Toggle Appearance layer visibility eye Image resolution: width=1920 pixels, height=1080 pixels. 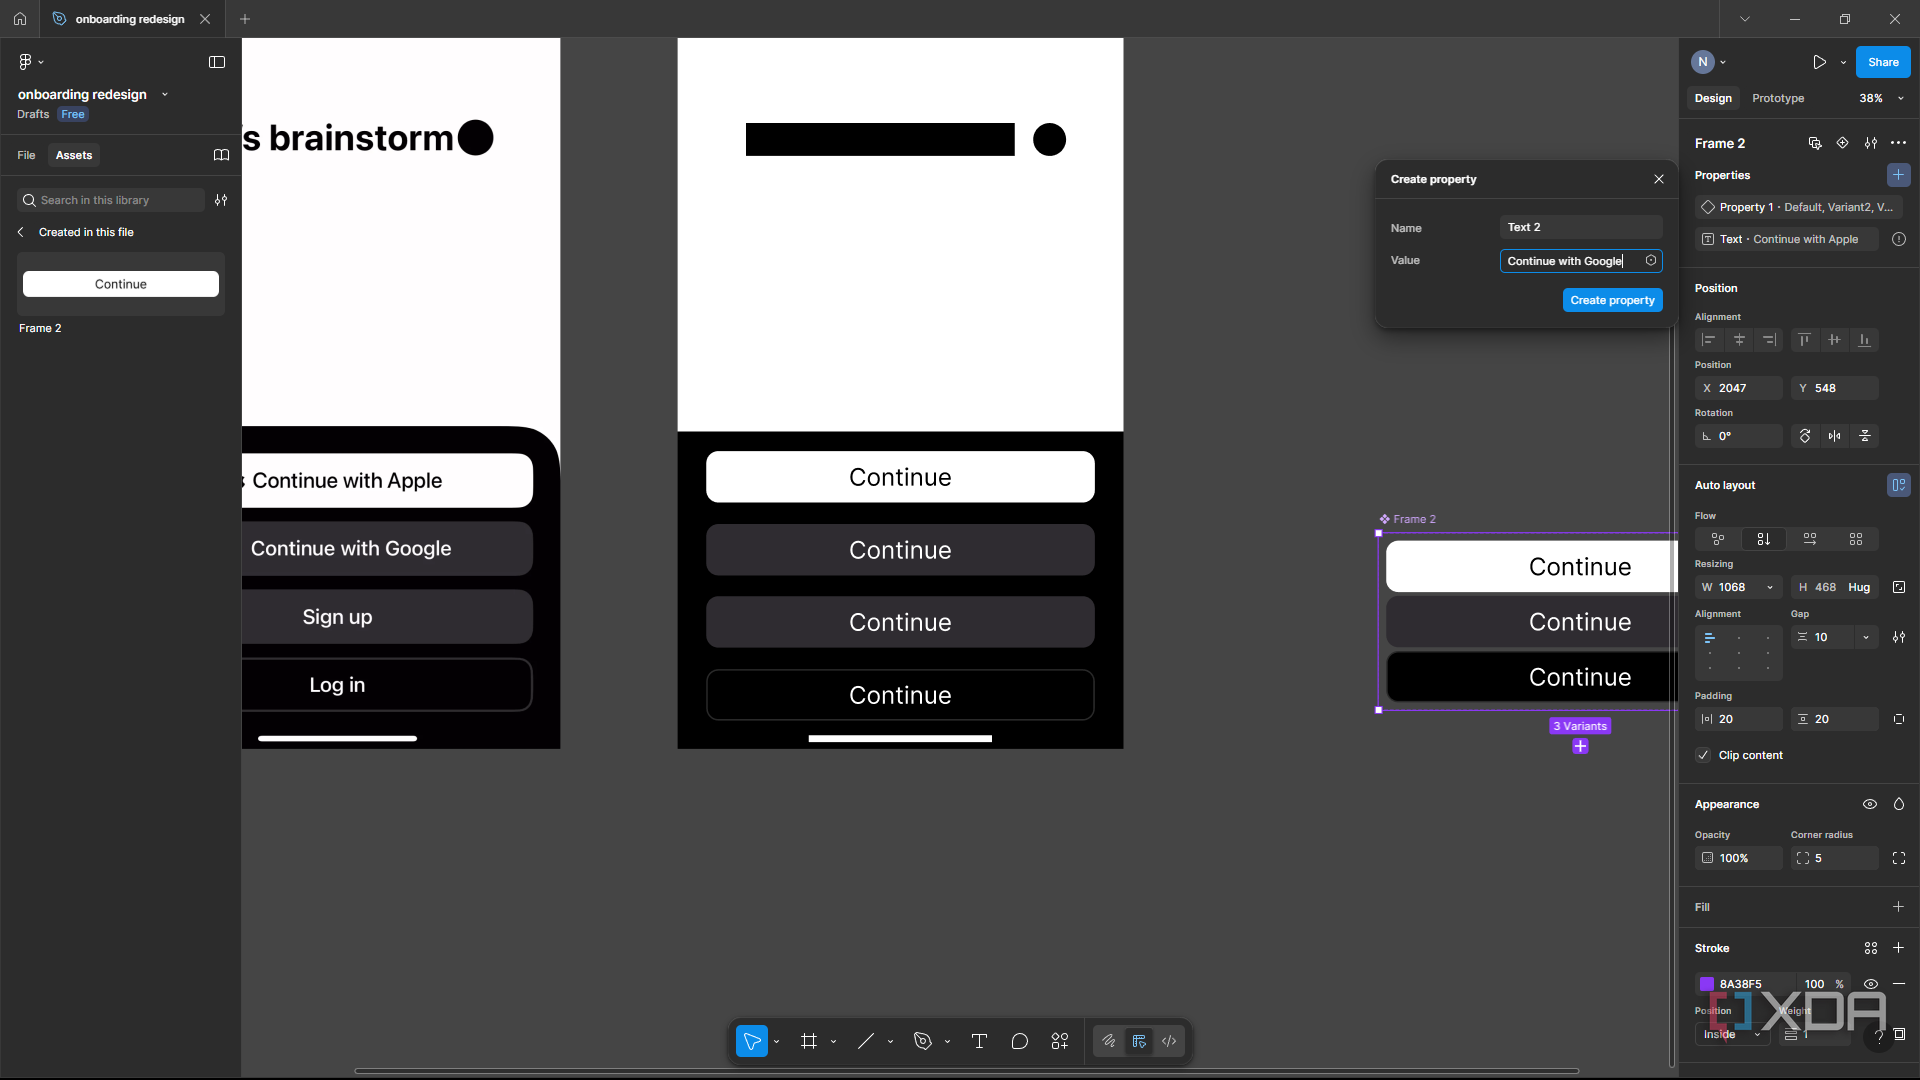click(x=1870, y=804)
